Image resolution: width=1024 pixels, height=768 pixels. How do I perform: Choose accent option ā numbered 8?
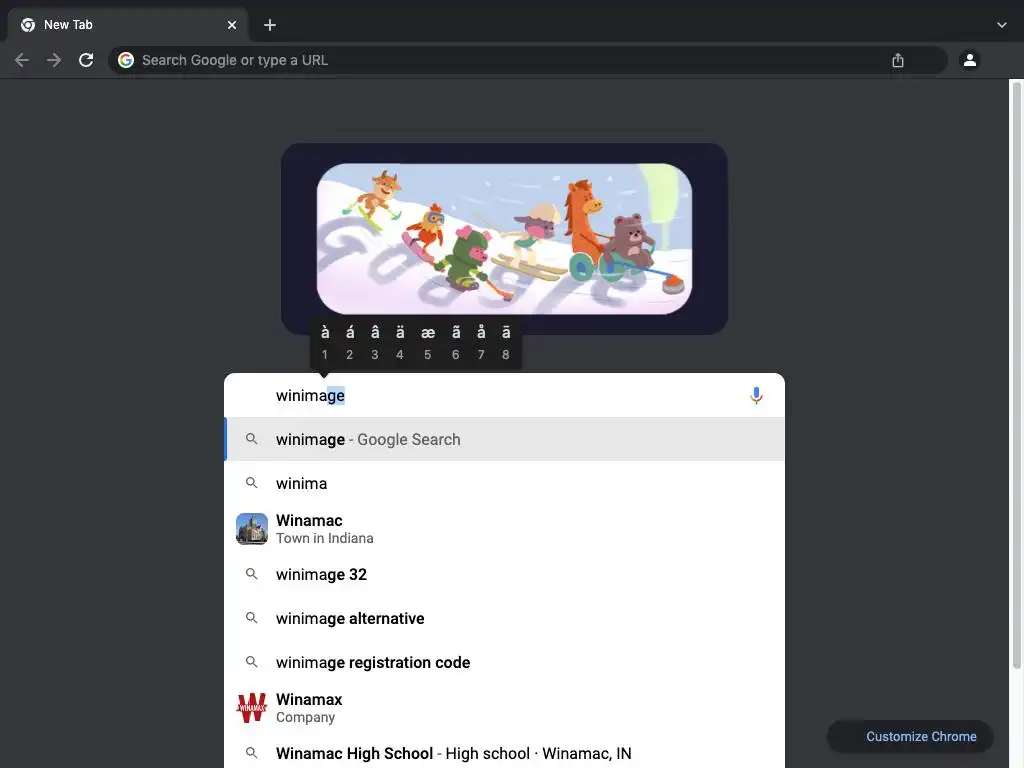coord(505,343)
